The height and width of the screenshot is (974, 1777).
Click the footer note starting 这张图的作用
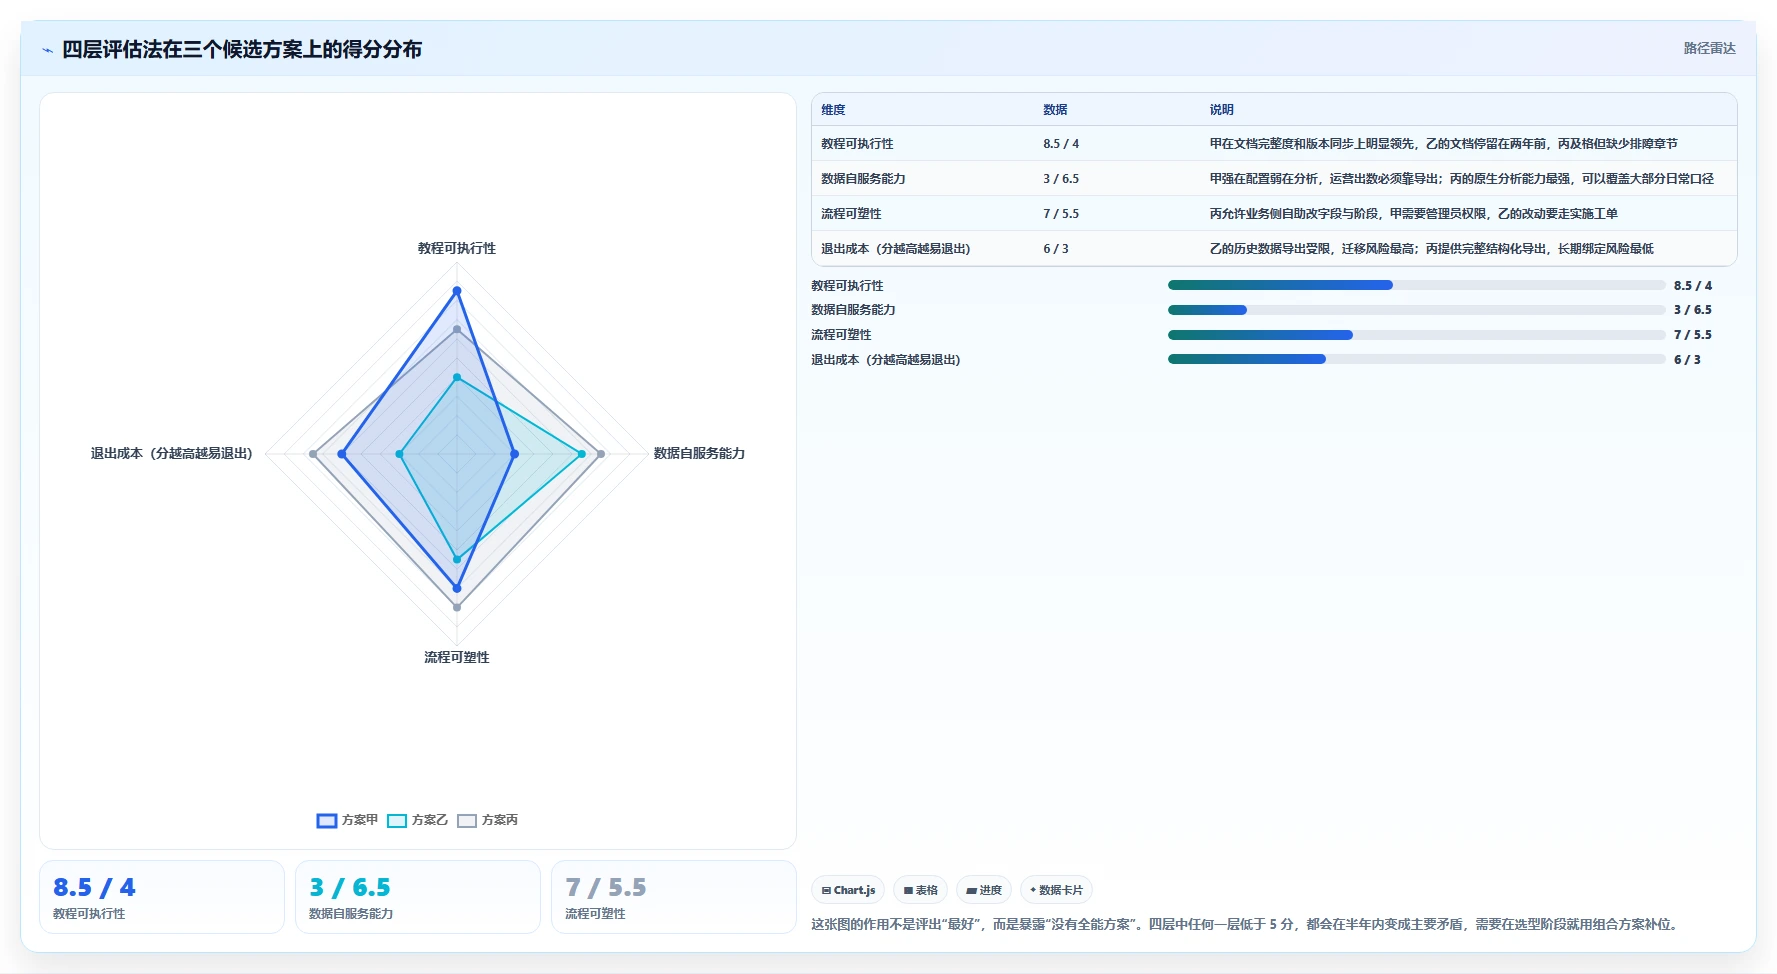[1246, 925]
